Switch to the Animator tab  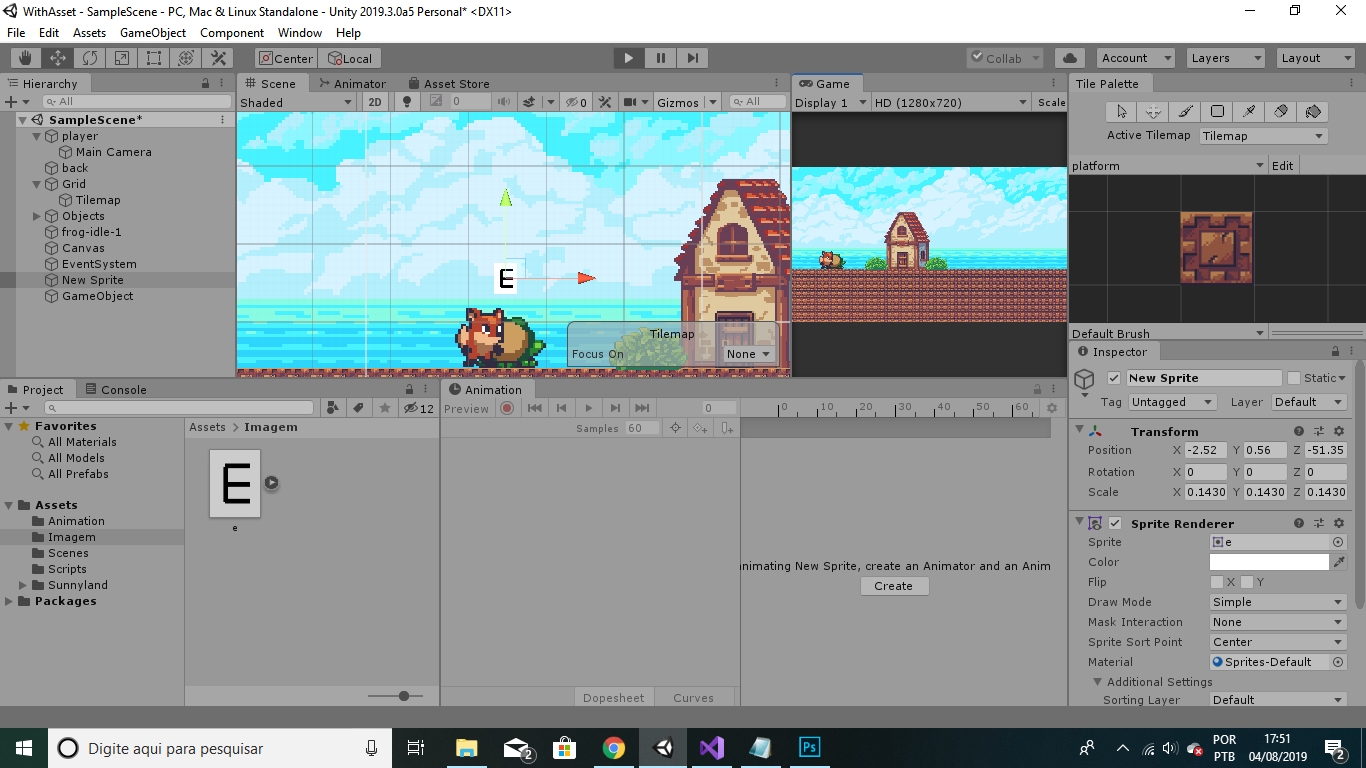click(x=352, y=84)
